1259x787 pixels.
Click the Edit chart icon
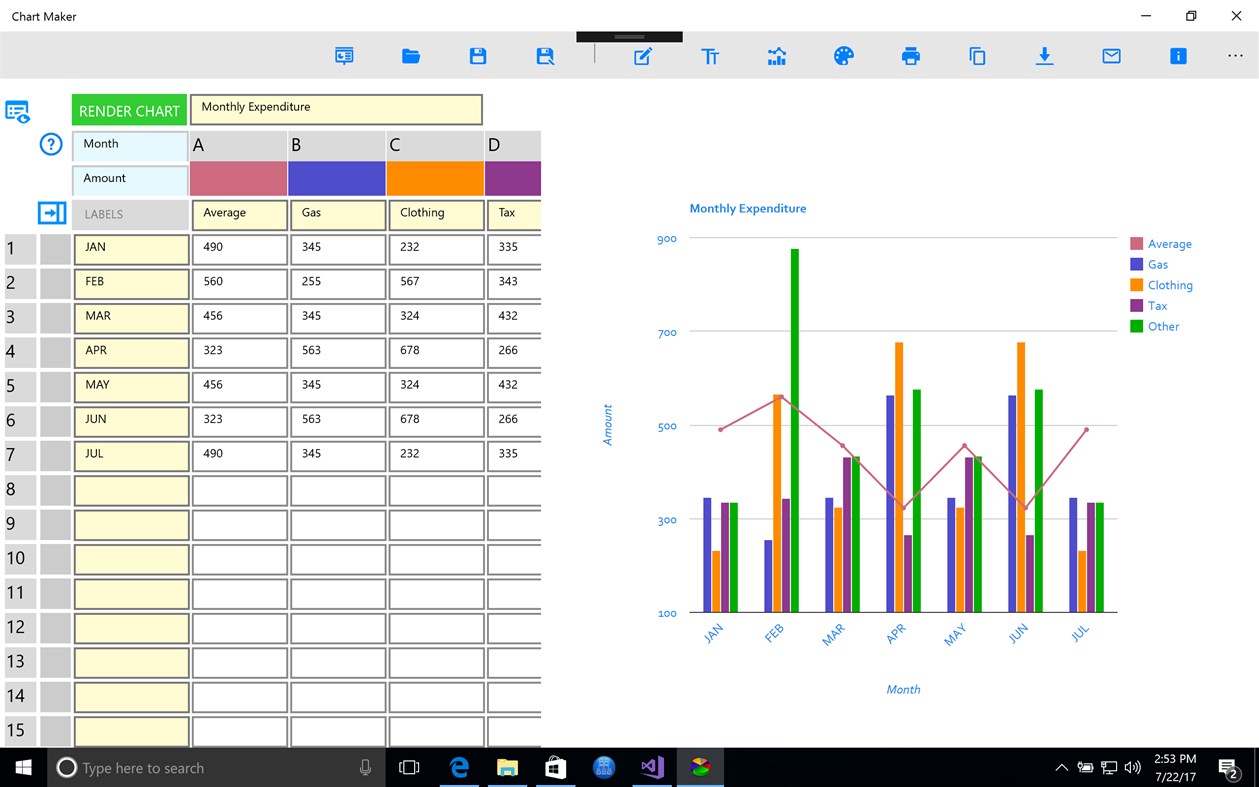pyautogui.click(x=643, y=56)
